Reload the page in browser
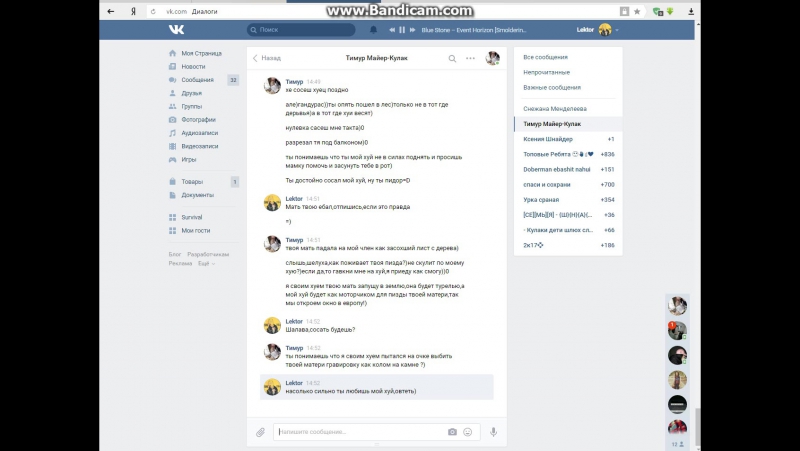Viewport: 800px width, 451px height. (153, 11)
